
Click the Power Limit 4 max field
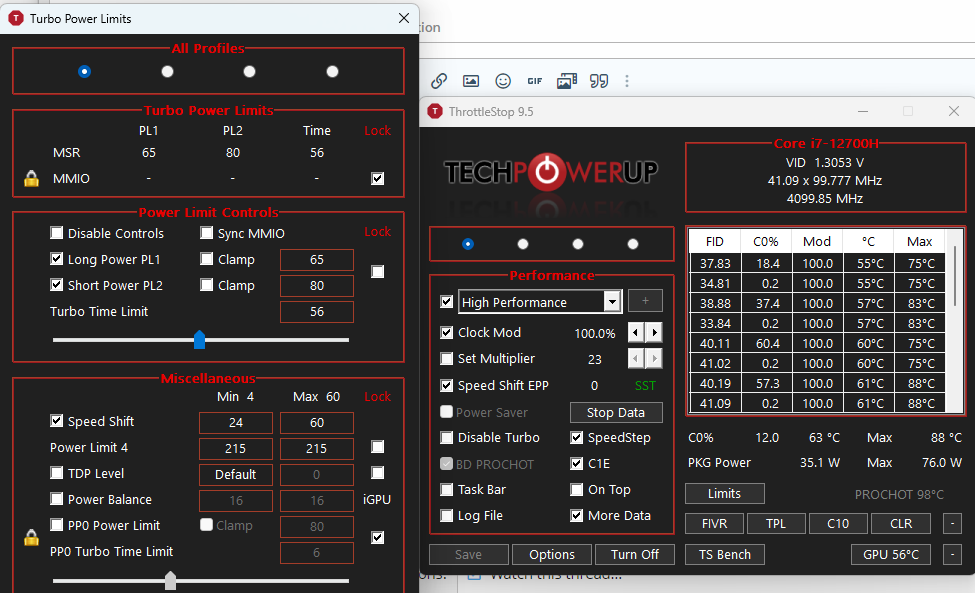tap(317, 448)
